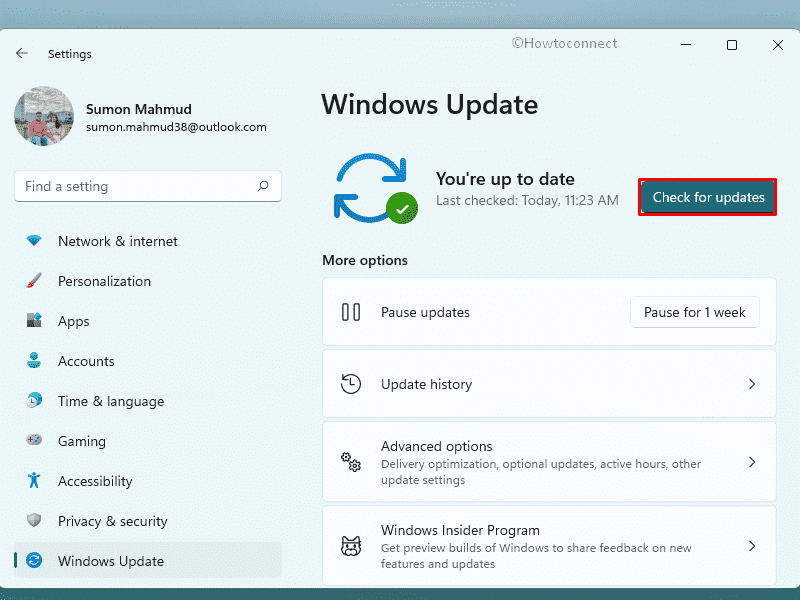This screenshot has width=800, height=600.
Task: Open the Sumon Mahmud profile picture
Action: 44,116
